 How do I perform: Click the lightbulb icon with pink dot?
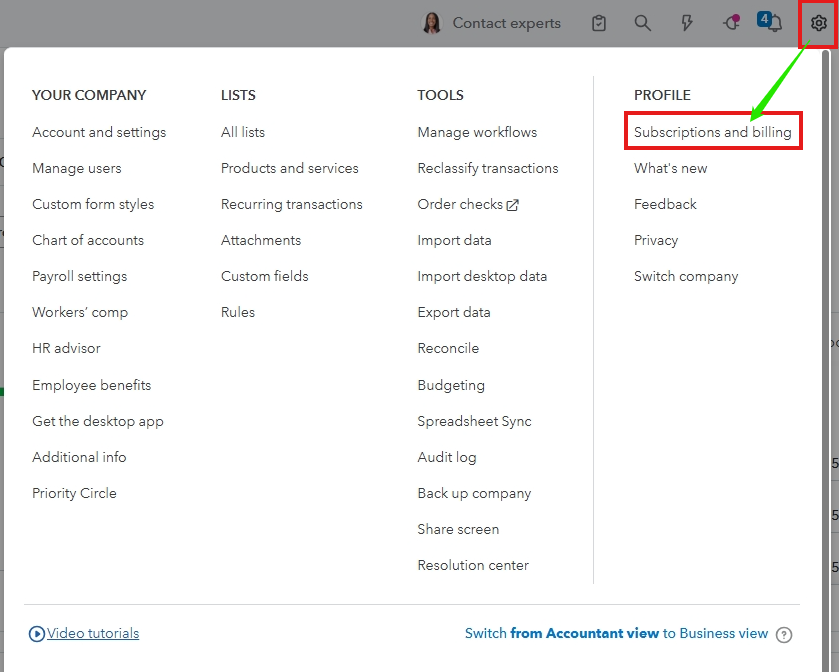point(731,23)
